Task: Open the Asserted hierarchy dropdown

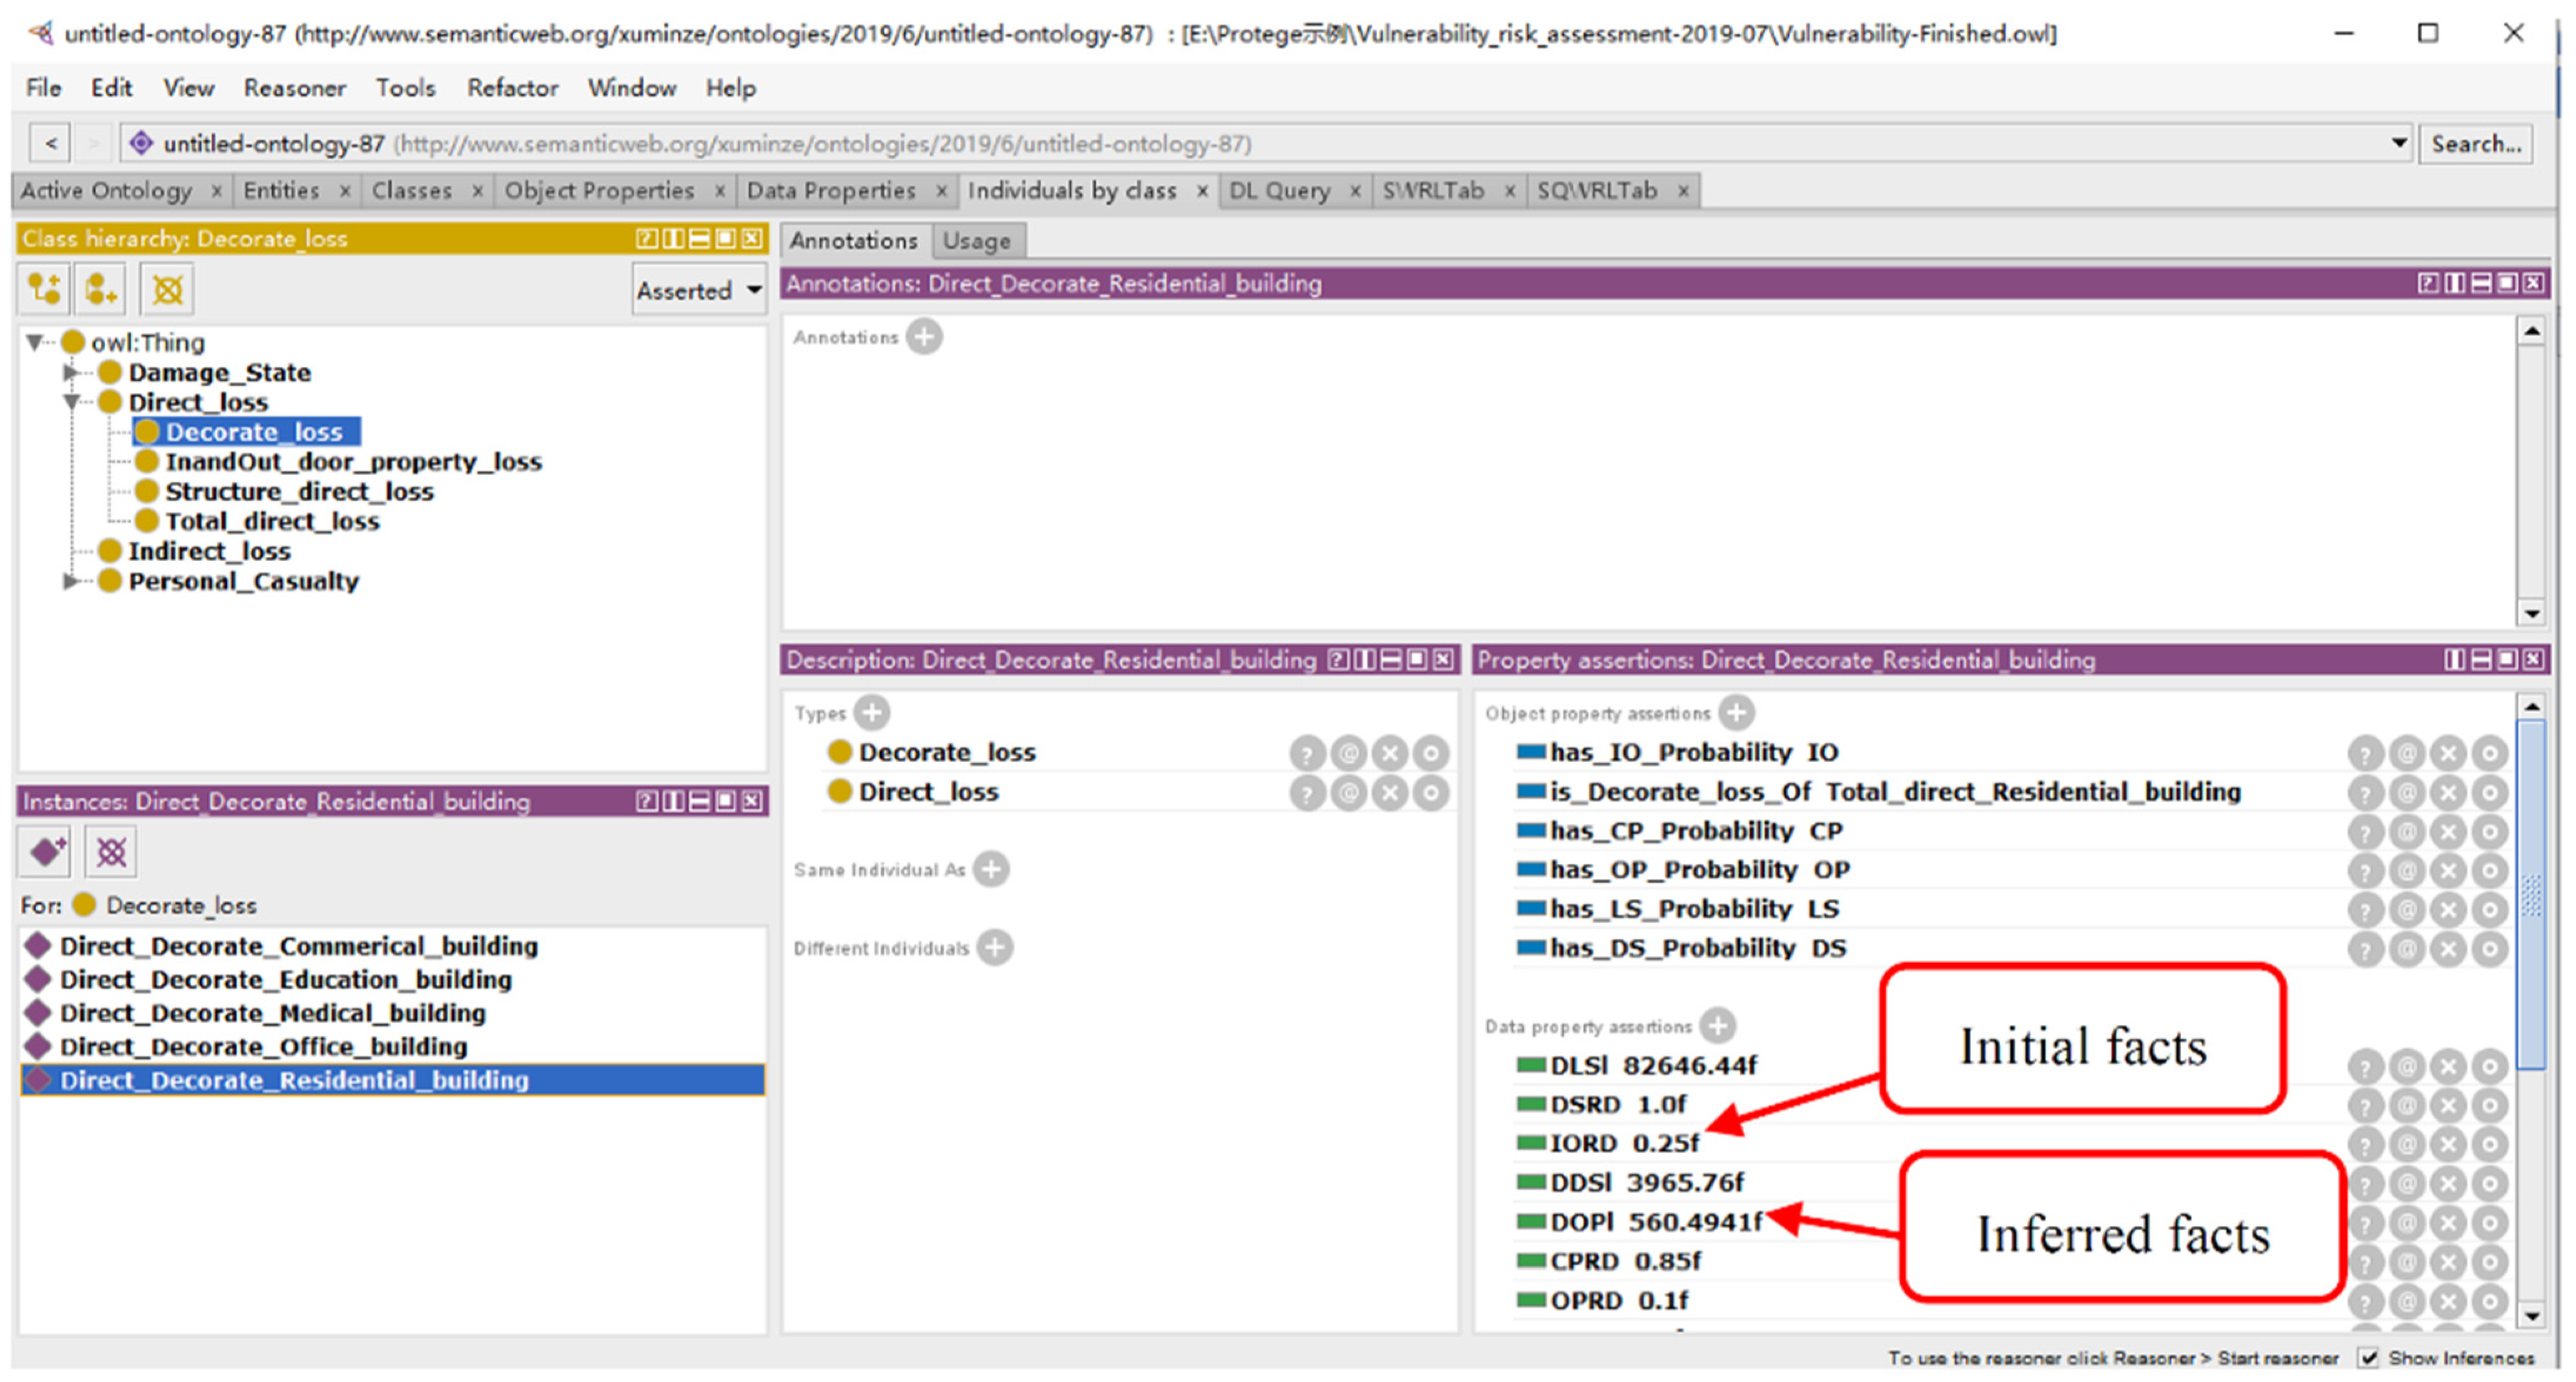Action: pyautogui.click(x=699, y=290)
